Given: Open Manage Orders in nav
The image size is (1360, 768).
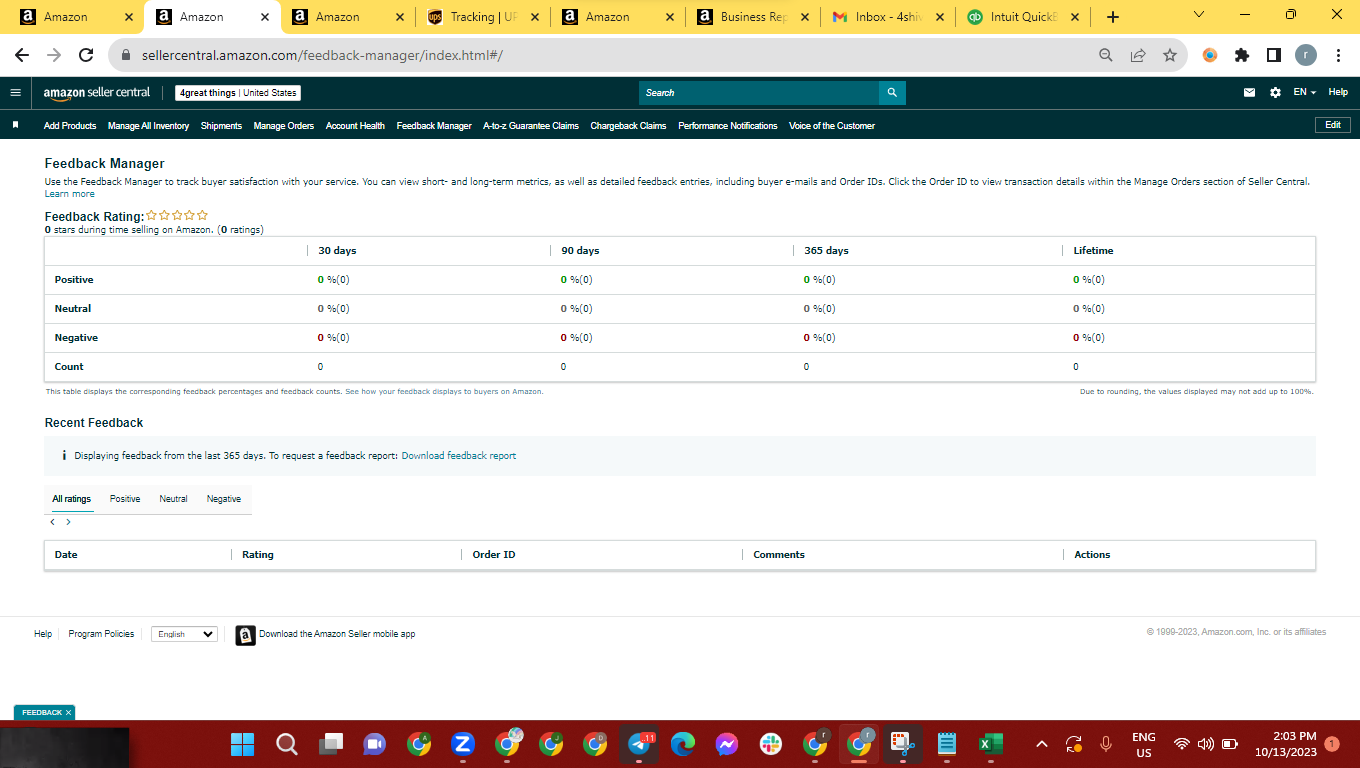Looking at the screenshot, I should 284,126.
